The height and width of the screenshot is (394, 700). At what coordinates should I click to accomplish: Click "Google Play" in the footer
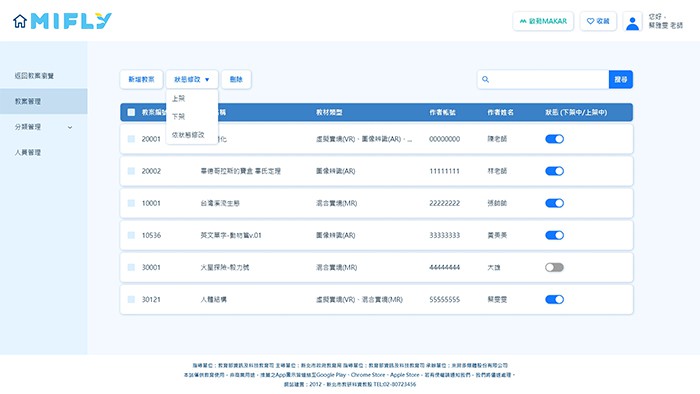331,375
